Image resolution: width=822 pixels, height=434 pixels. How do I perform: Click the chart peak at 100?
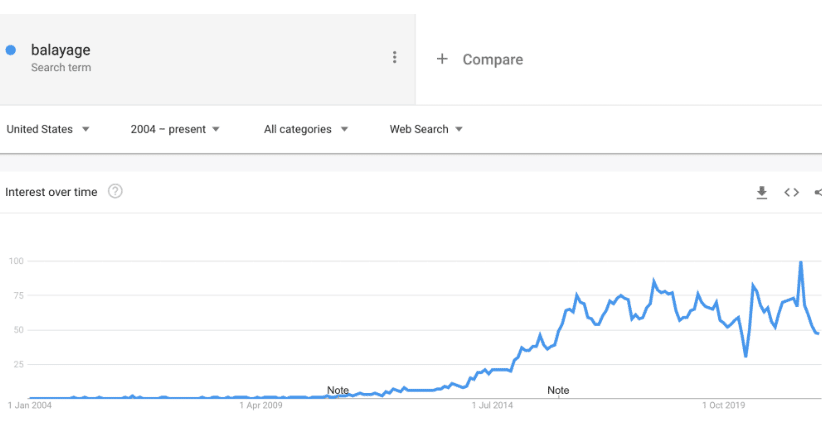coord(801,262)
